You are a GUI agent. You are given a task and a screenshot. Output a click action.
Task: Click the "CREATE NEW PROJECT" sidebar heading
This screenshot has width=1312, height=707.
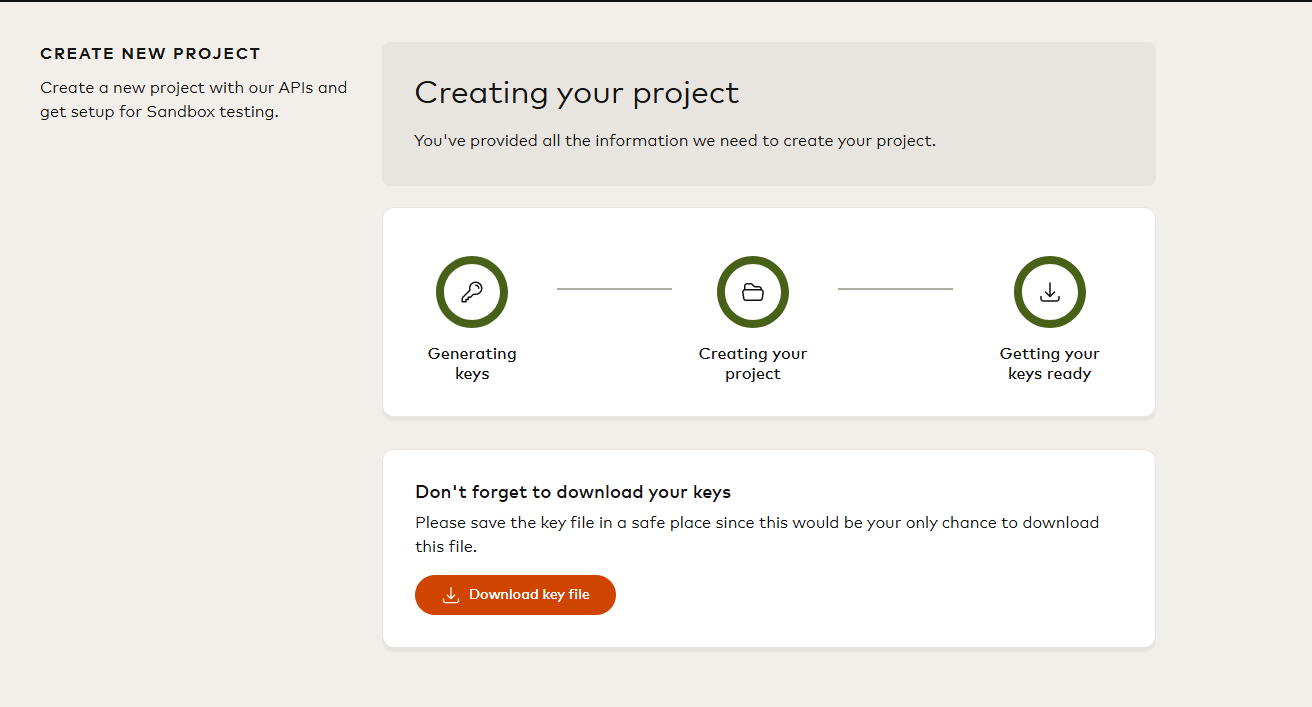click(x=150, y=54)
